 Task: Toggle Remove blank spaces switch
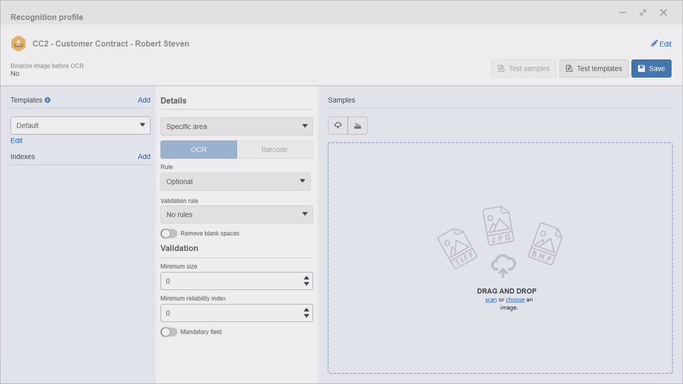pos(169,233)
